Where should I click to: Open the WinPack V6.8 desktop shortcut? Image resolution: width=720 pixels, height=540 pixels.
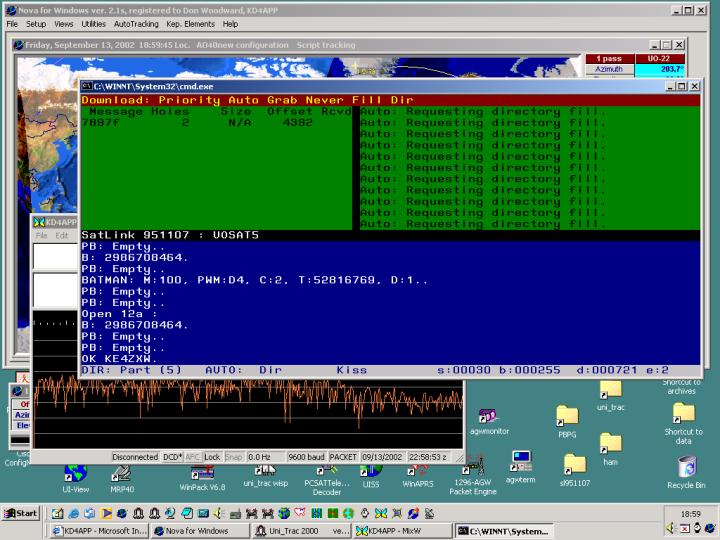click(x=202, y=471)
